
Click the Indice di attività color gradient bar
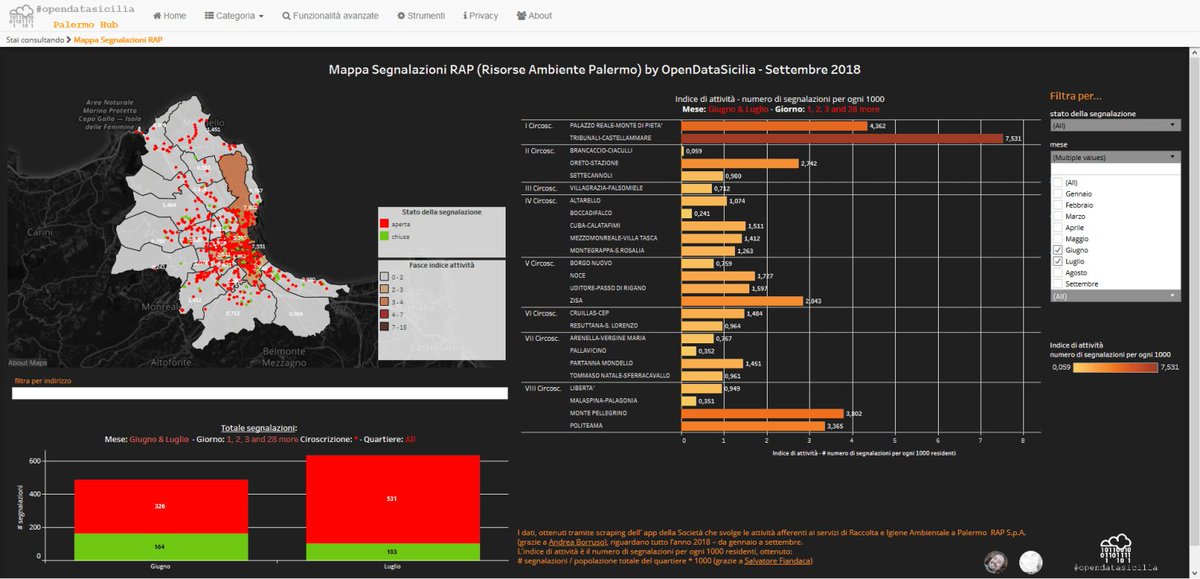coord(1113,367)
